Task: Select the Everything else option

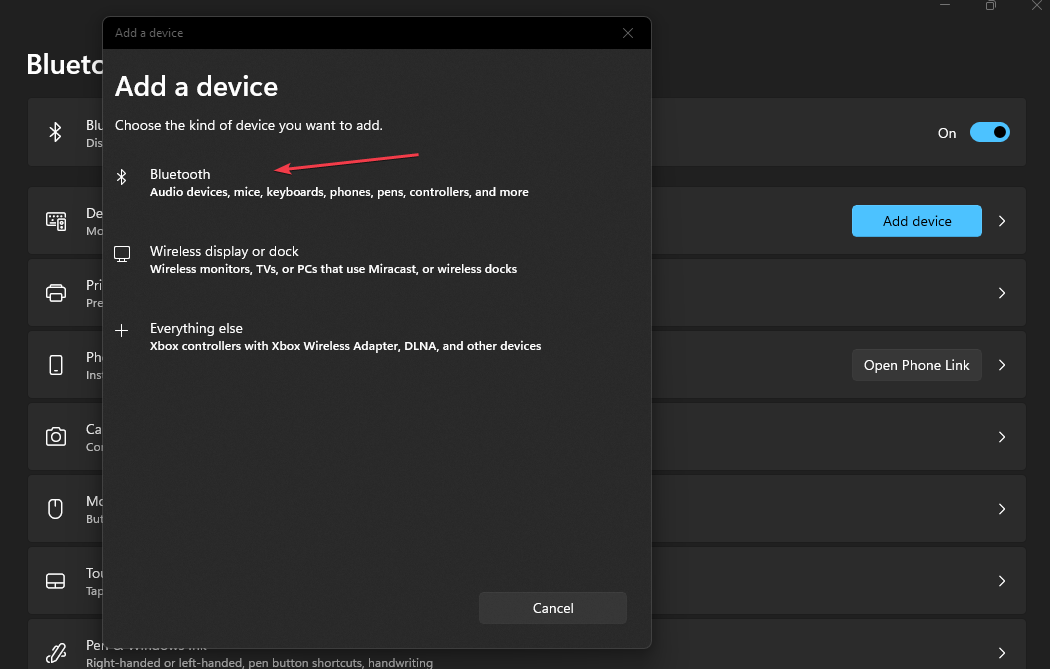Action: (x=376, y=337)
